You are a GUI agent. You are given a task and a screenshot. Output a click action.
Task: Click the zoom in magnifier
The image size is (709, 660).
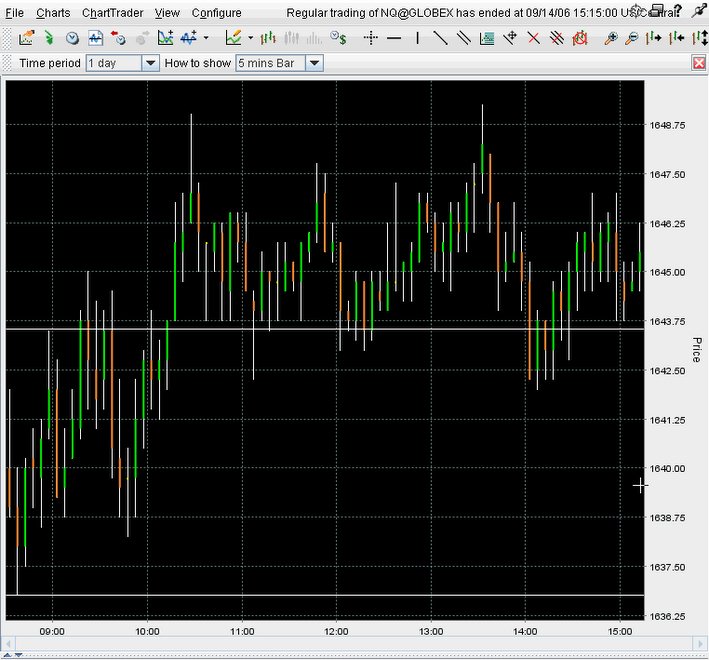click(x=611, y=38)
